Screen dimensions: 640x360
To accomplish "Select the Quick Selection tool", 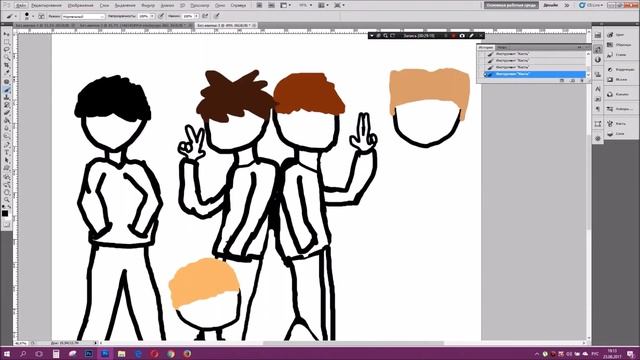I will (6, 58).
